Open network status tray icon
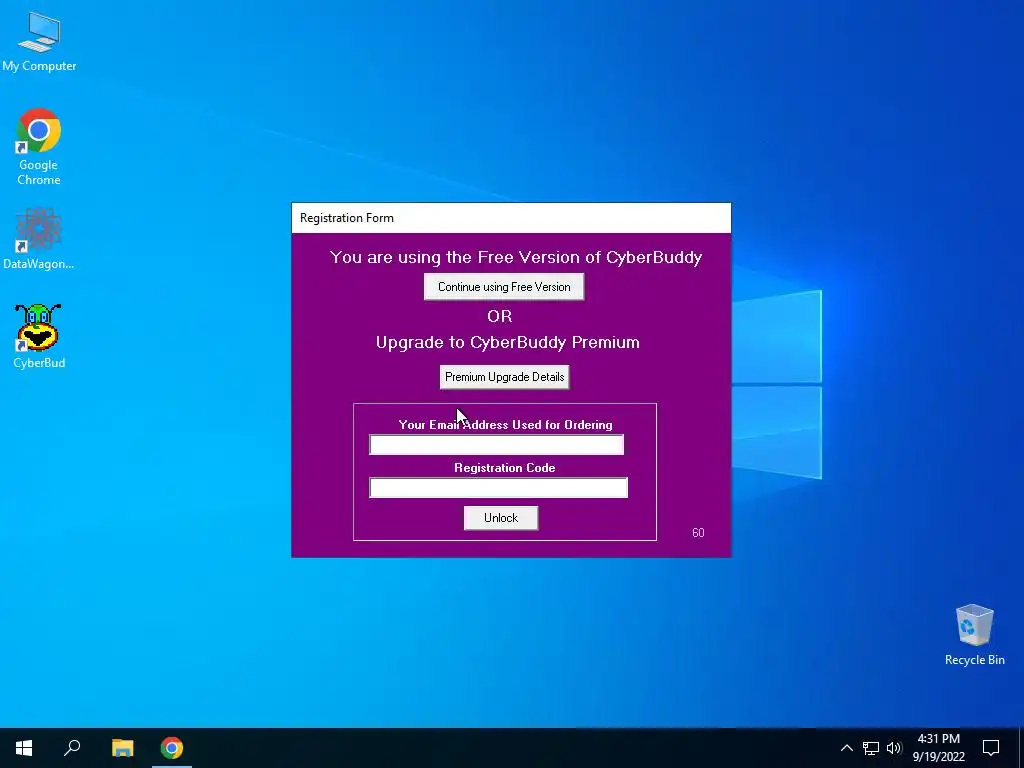The height and width of the screenshot is (768, 1024). tap(871, 748)
